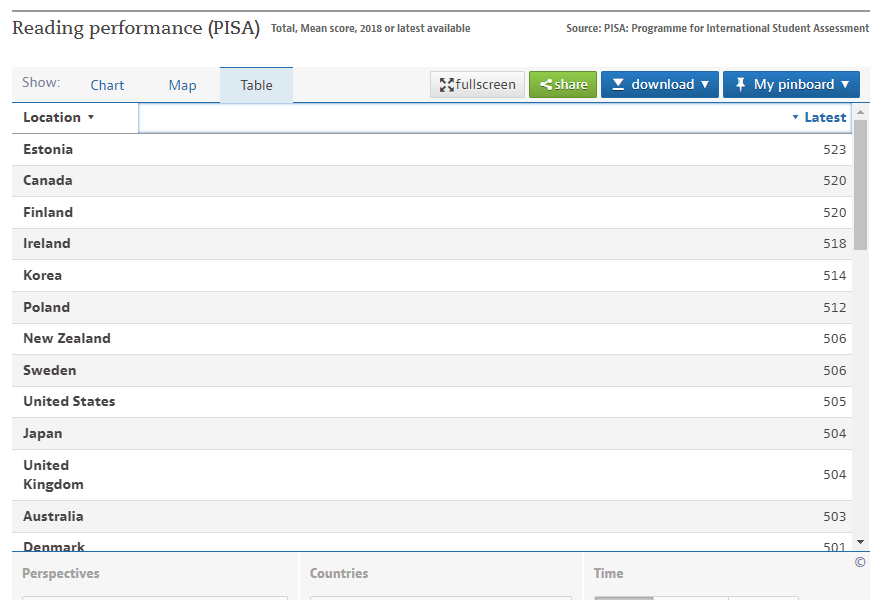The width and height of the screenshot is (881, 600).
Task: Open the My pinboard dropdown
Action: [791, 84]
